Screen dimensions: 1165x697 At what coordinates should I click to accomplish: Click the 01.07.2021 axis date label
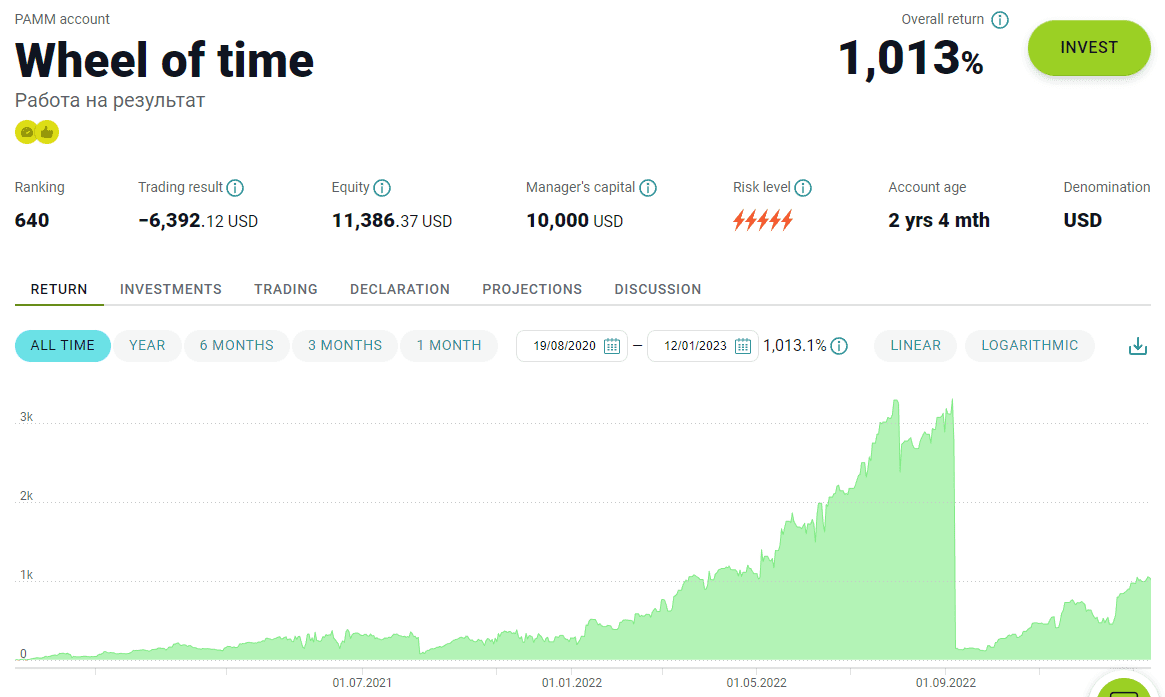click(x=362, y=682)
